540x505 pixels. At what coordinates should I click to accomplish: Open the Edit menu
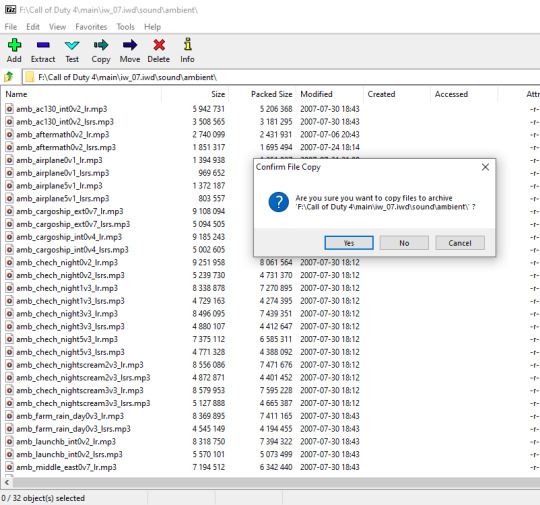click(x=33, y=27)
